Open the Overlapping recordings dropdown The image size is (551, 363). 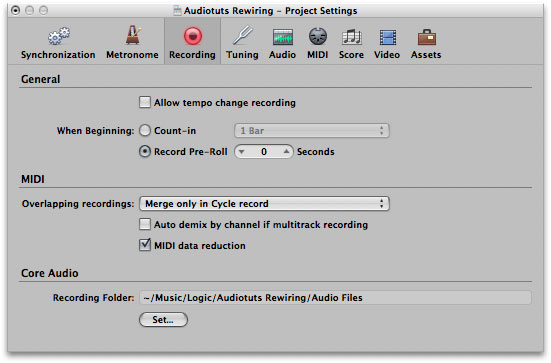pos(264,204)
